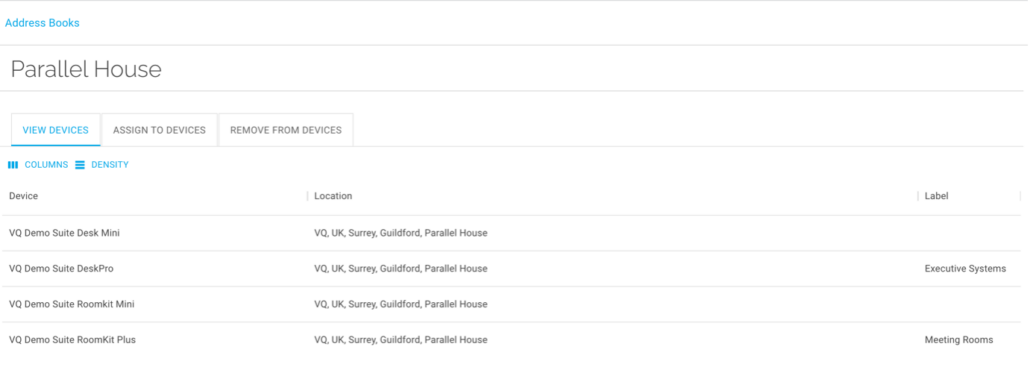This screenshot has height=376, width=1030.
Task: Click the Columns icon
Action: pos(12,165)
